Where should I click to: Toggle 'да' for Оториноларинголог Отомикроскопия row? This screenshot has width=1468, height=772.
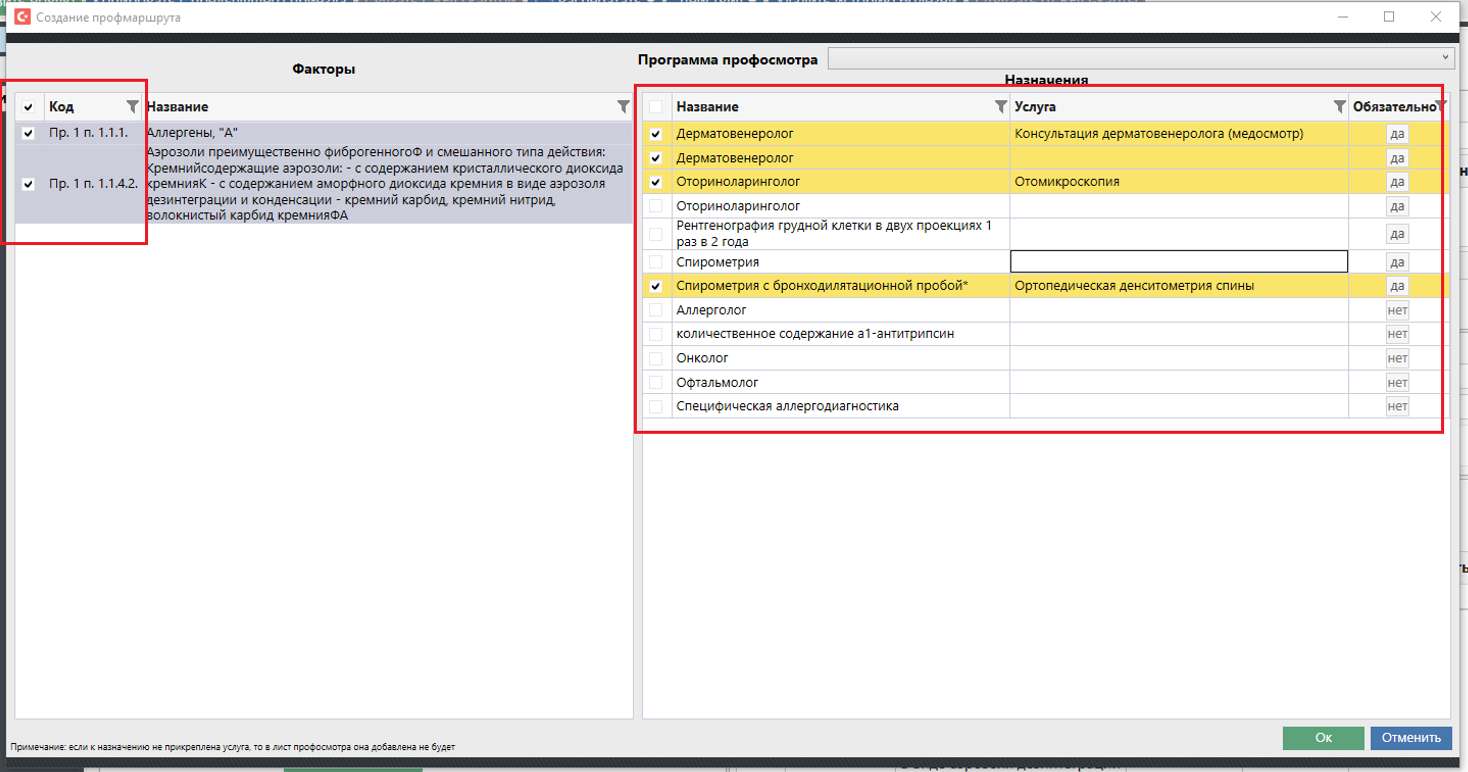1397,182
